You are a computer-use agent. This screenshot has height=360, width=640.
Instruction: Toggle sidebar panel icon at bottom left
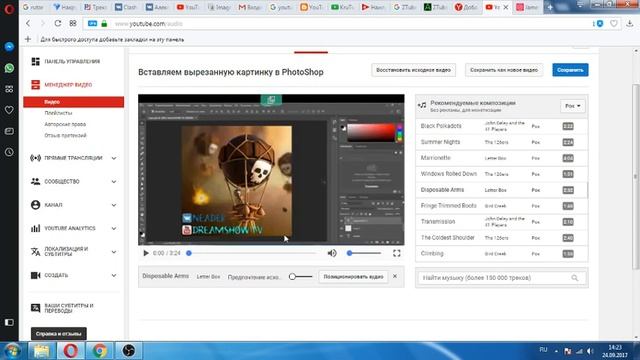coord(9,322)
